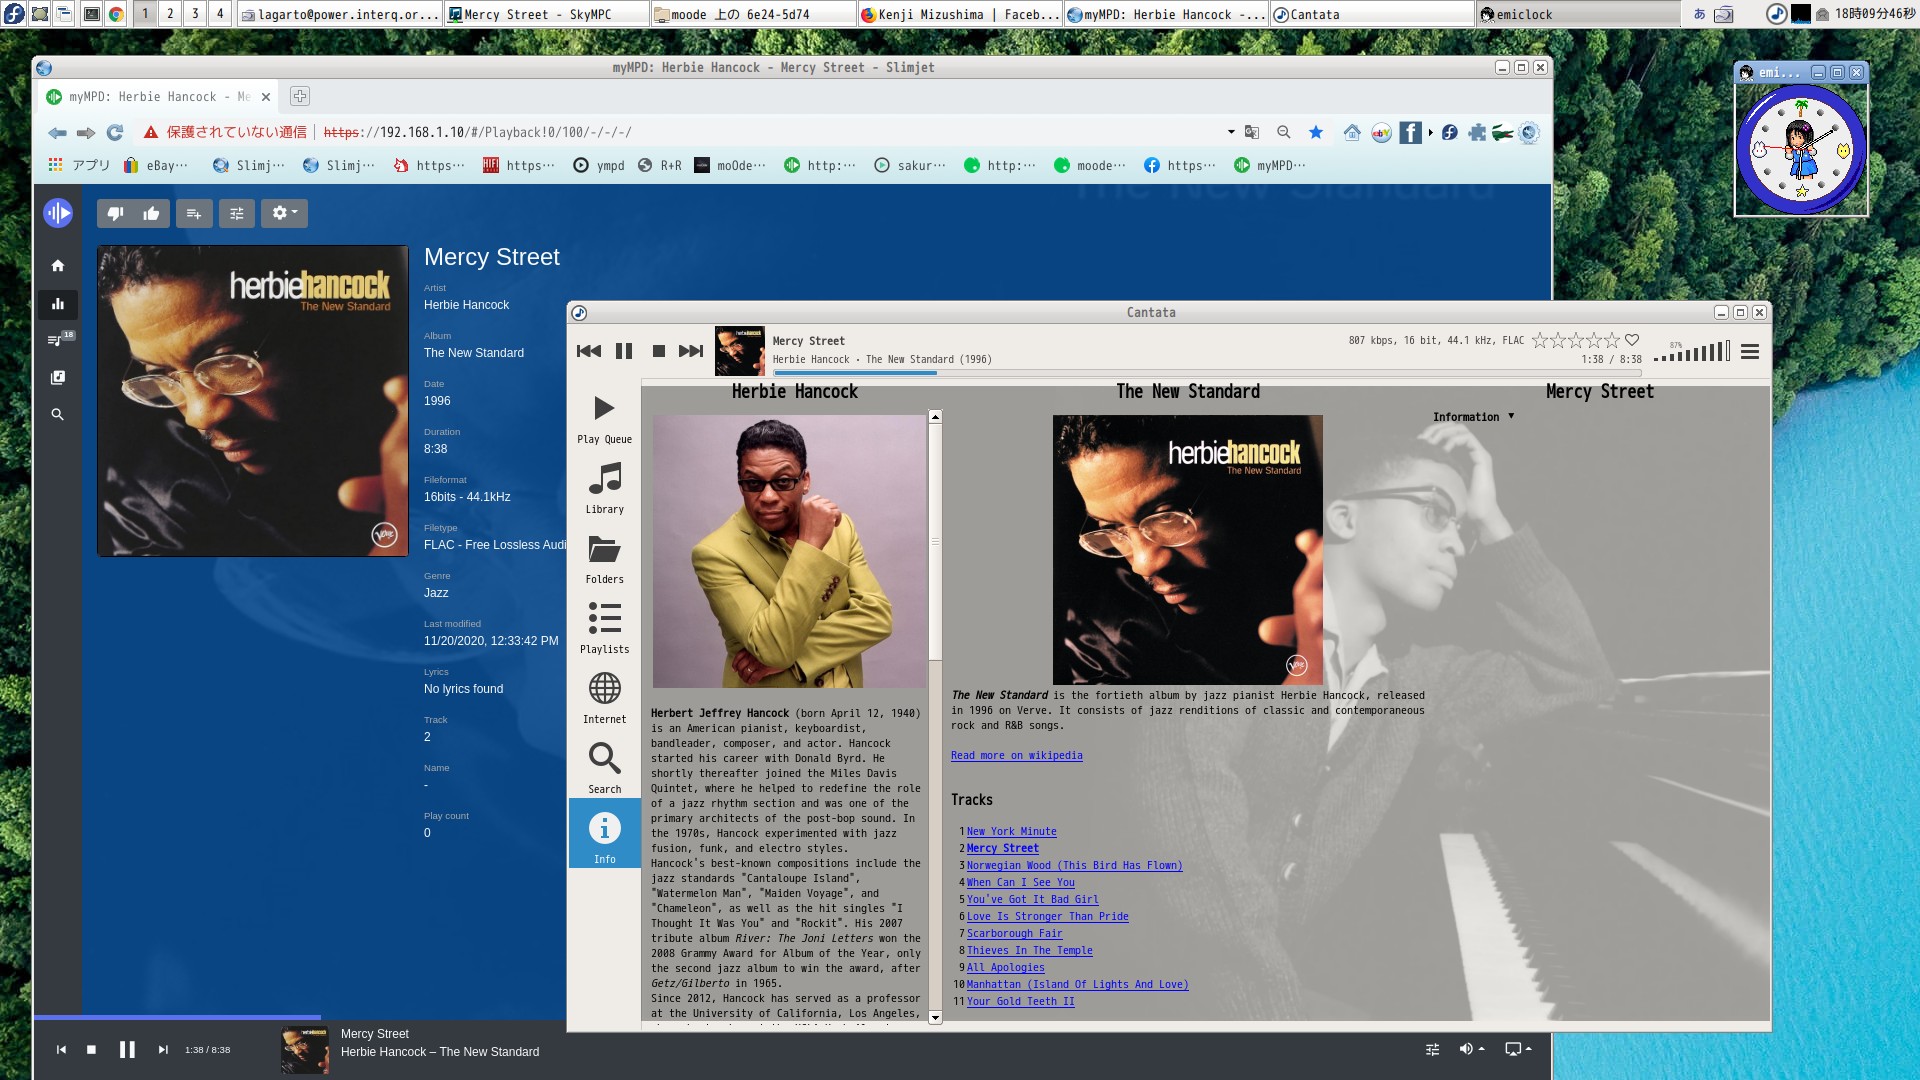This screenshot has height=1080, width=1920.
Task: Click the Cantata hamburger menu icon
Action: pos(1749,352)
